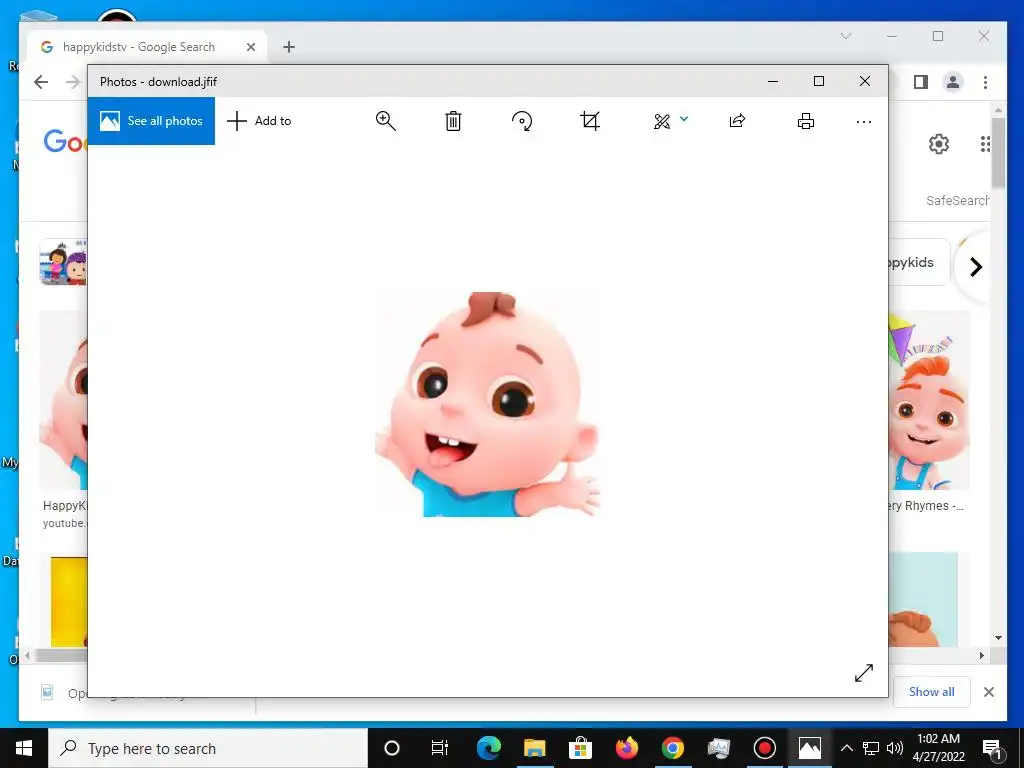Launch Firefox from taskbar
The width and height of the screenshot is (1024, 768).
pyautogui.click(x=626, y=748)
